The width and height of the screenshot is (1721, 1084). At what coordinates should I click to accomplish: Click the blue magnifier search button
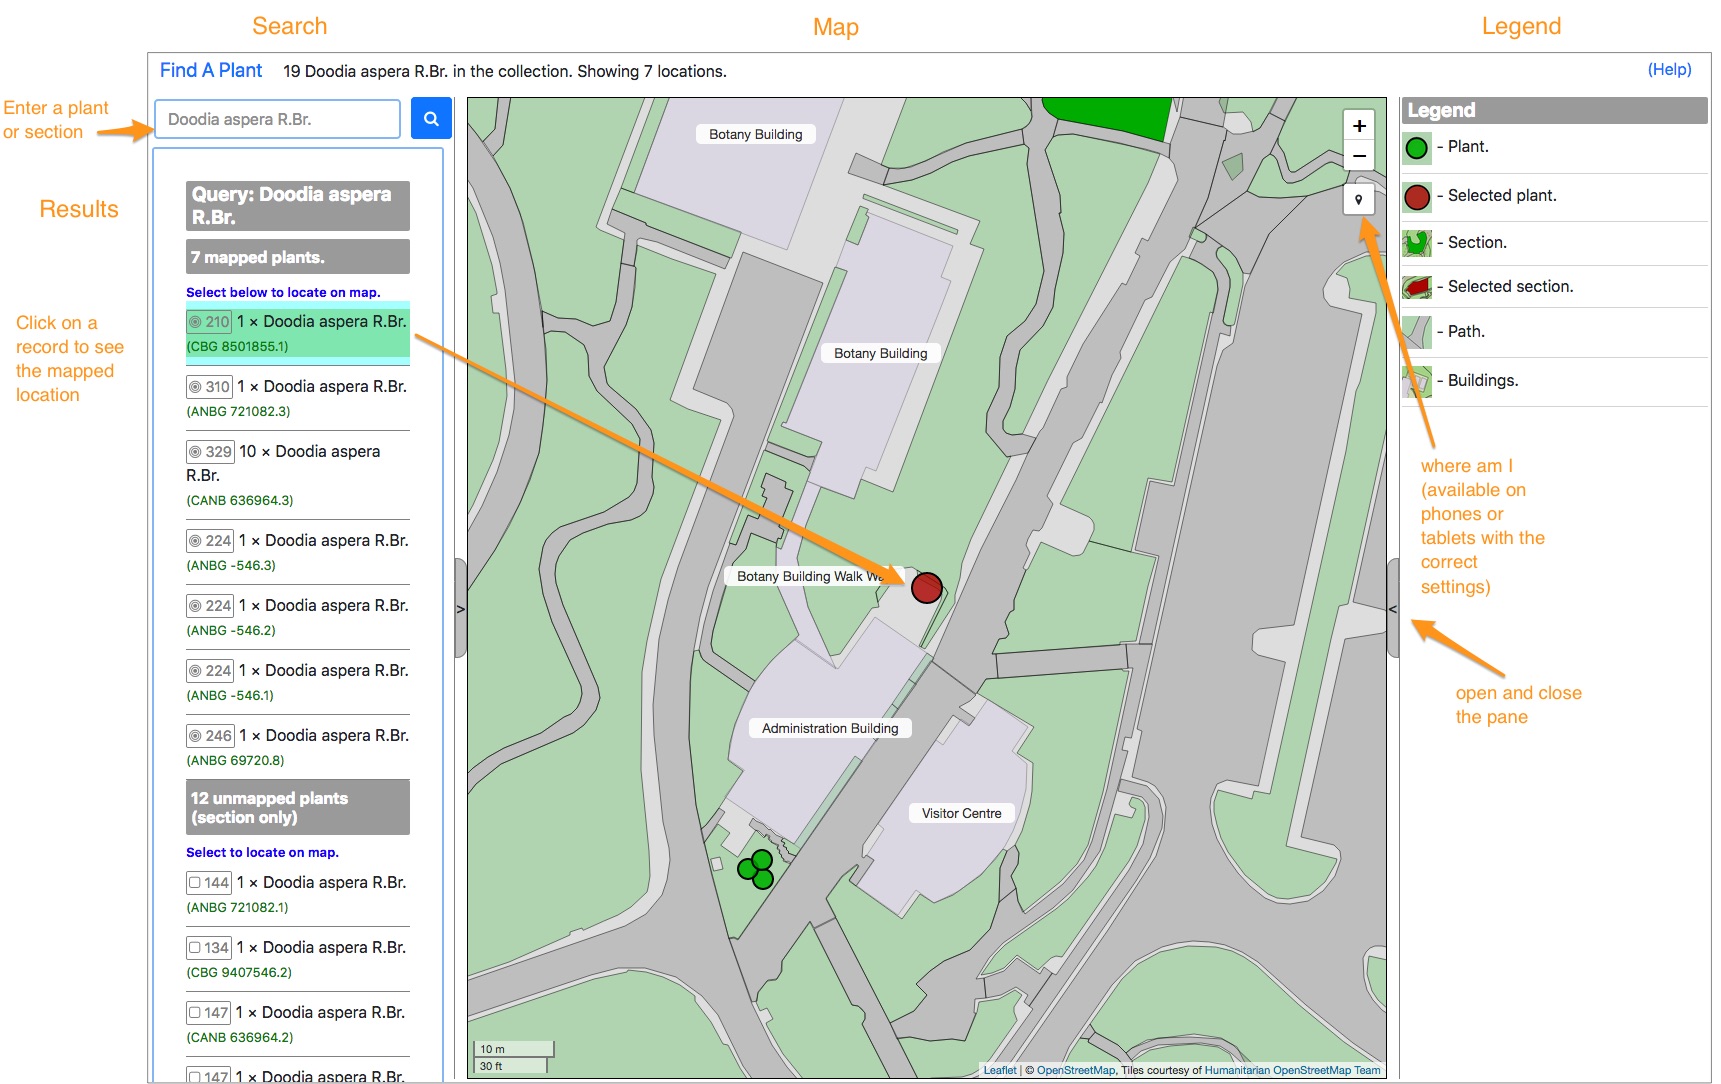[431, 119]
